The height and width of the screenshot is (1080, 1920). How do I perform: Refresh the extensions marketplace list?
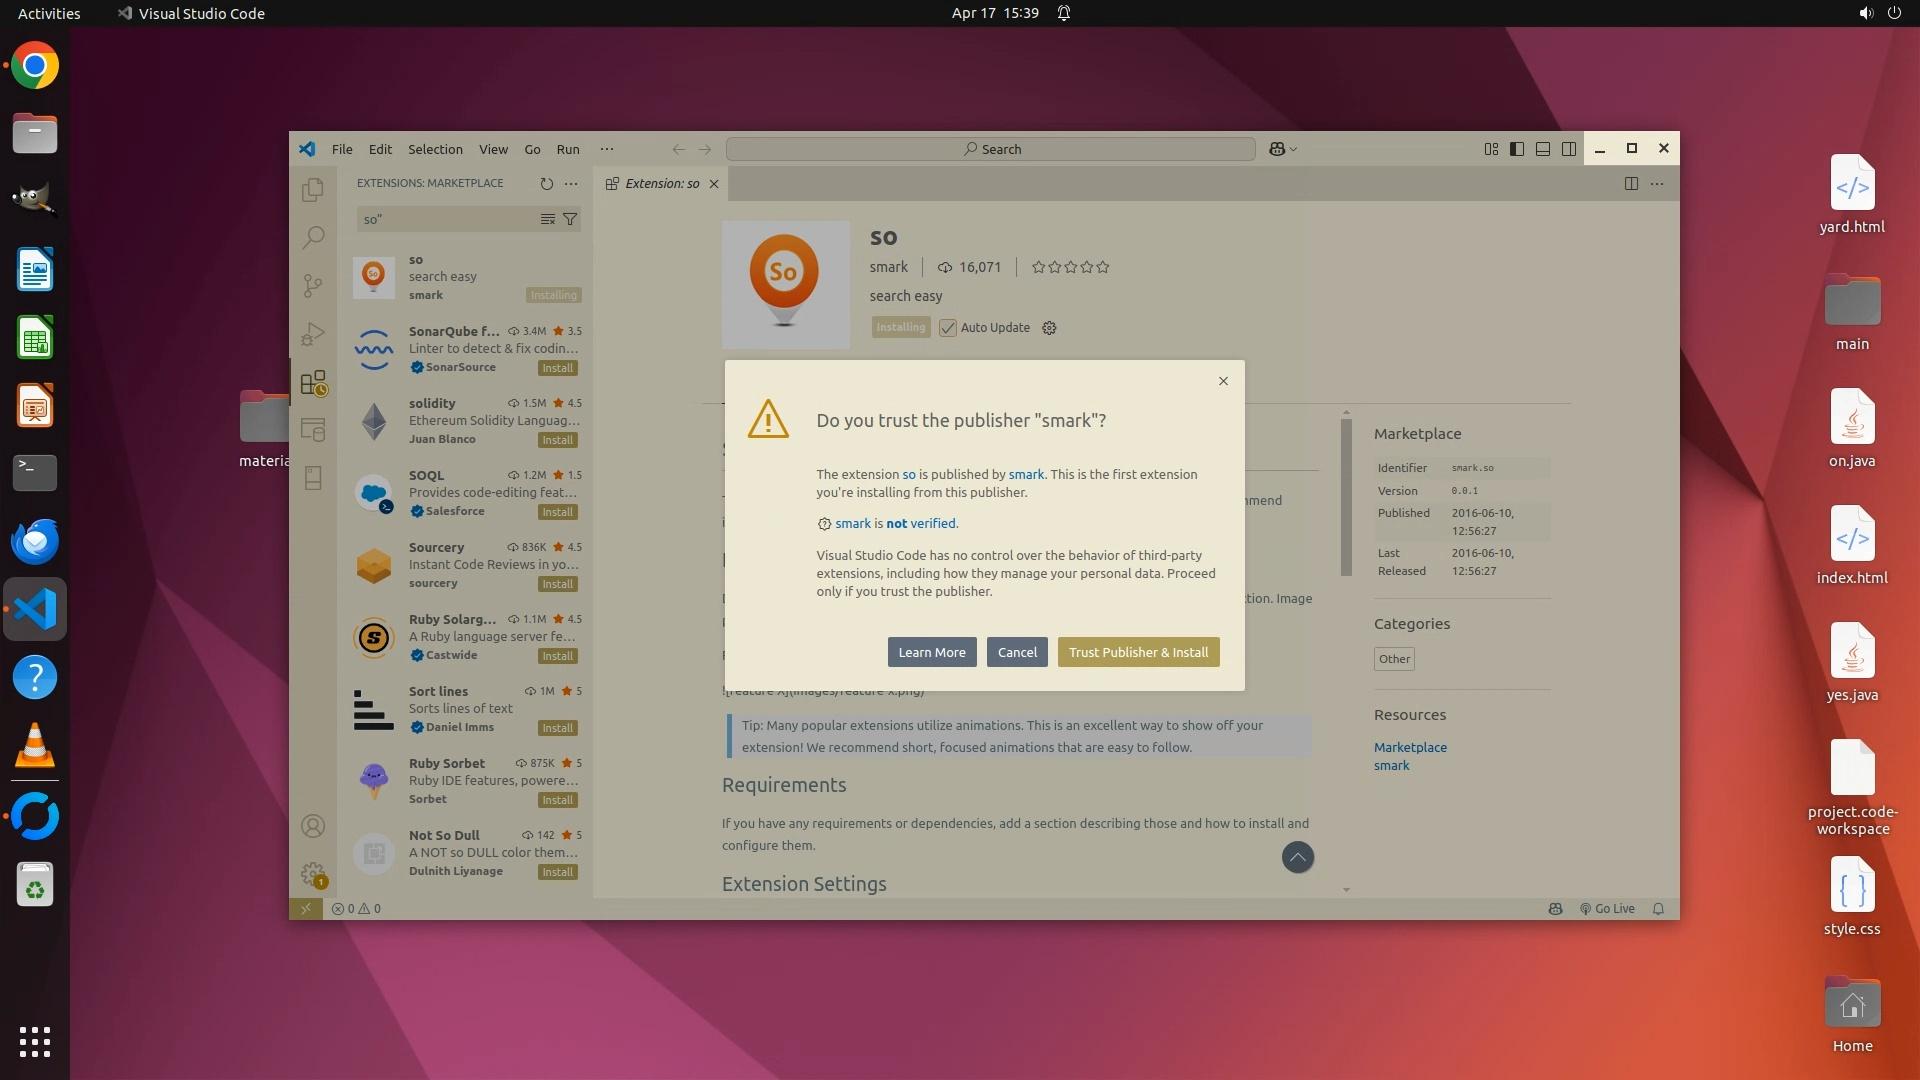coord(546,183)
